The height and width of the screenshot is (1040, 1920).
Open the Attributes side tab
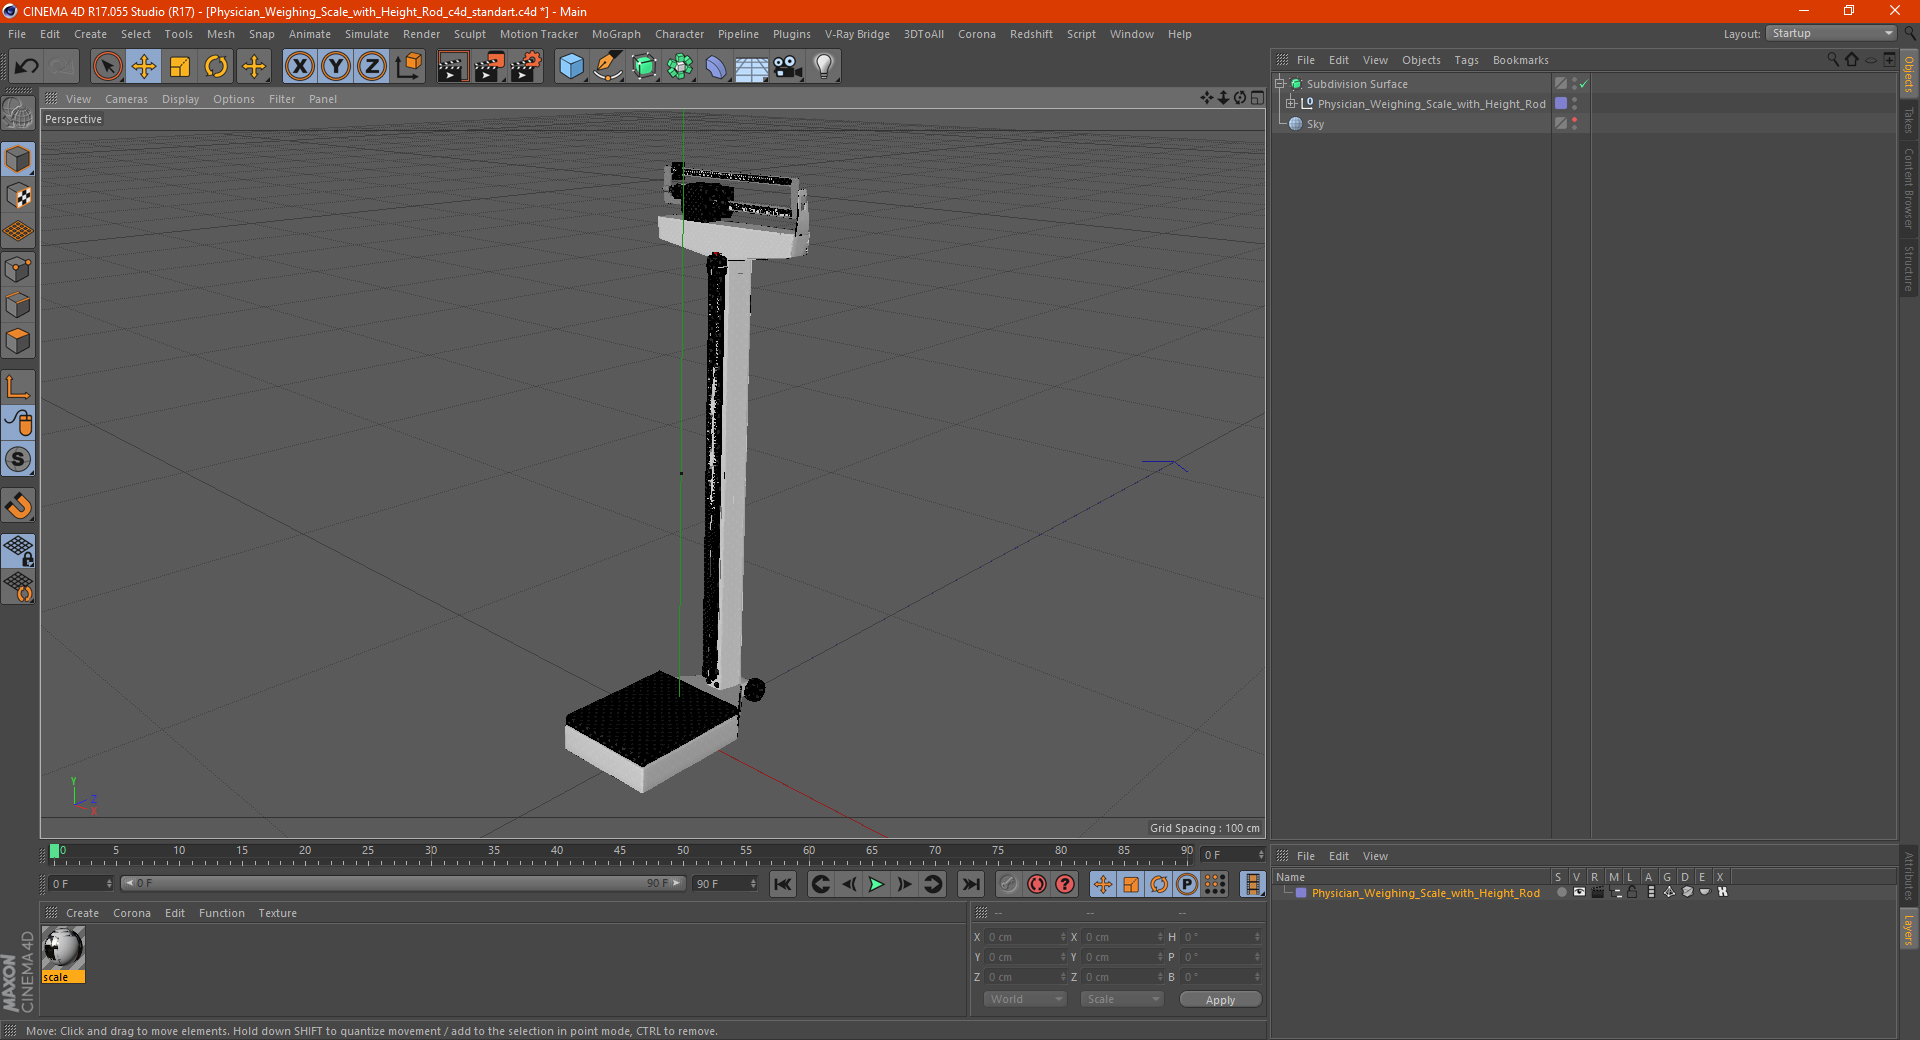pos(1908,875)
